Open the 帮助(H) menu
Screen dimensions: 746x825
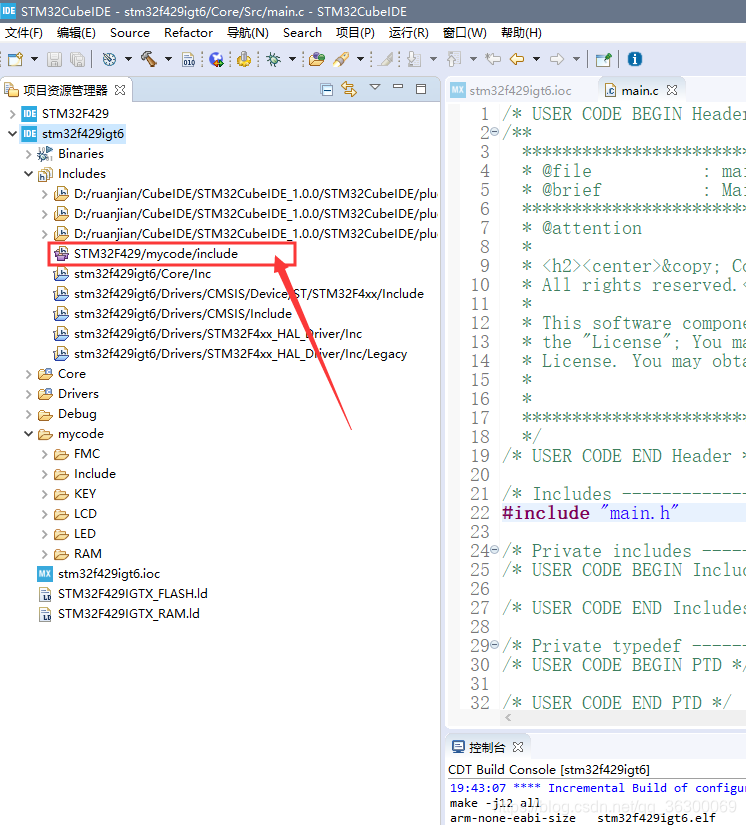pyautogui.click(x=521, y=33)
